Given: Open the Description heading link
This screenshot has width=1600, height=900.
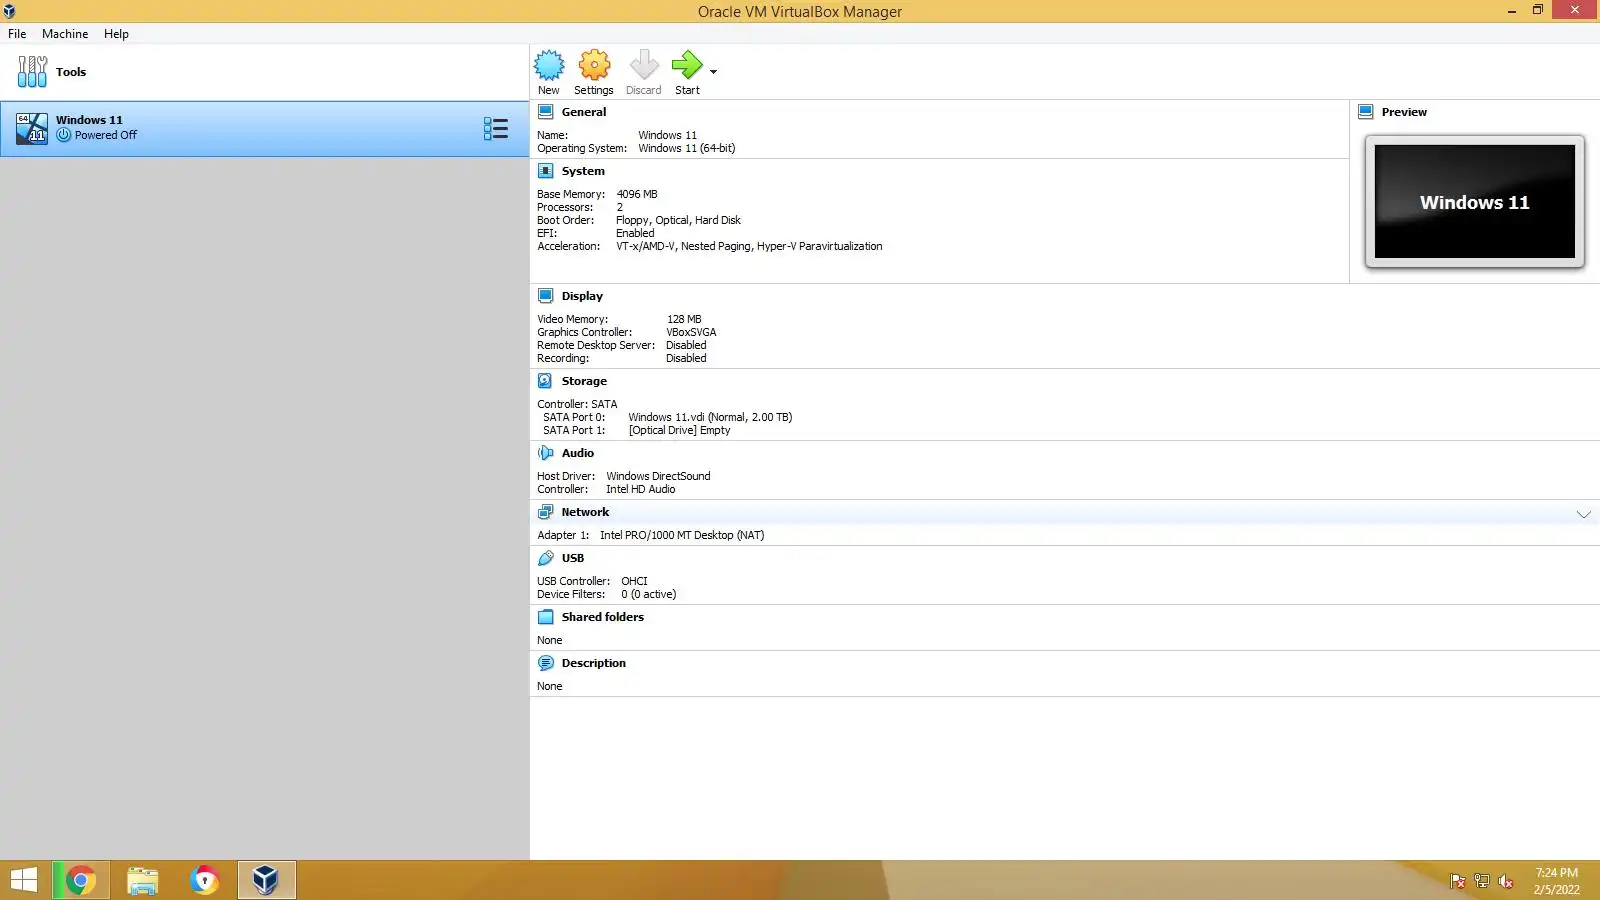Looking at the screenshot, I should click(594, 663).
